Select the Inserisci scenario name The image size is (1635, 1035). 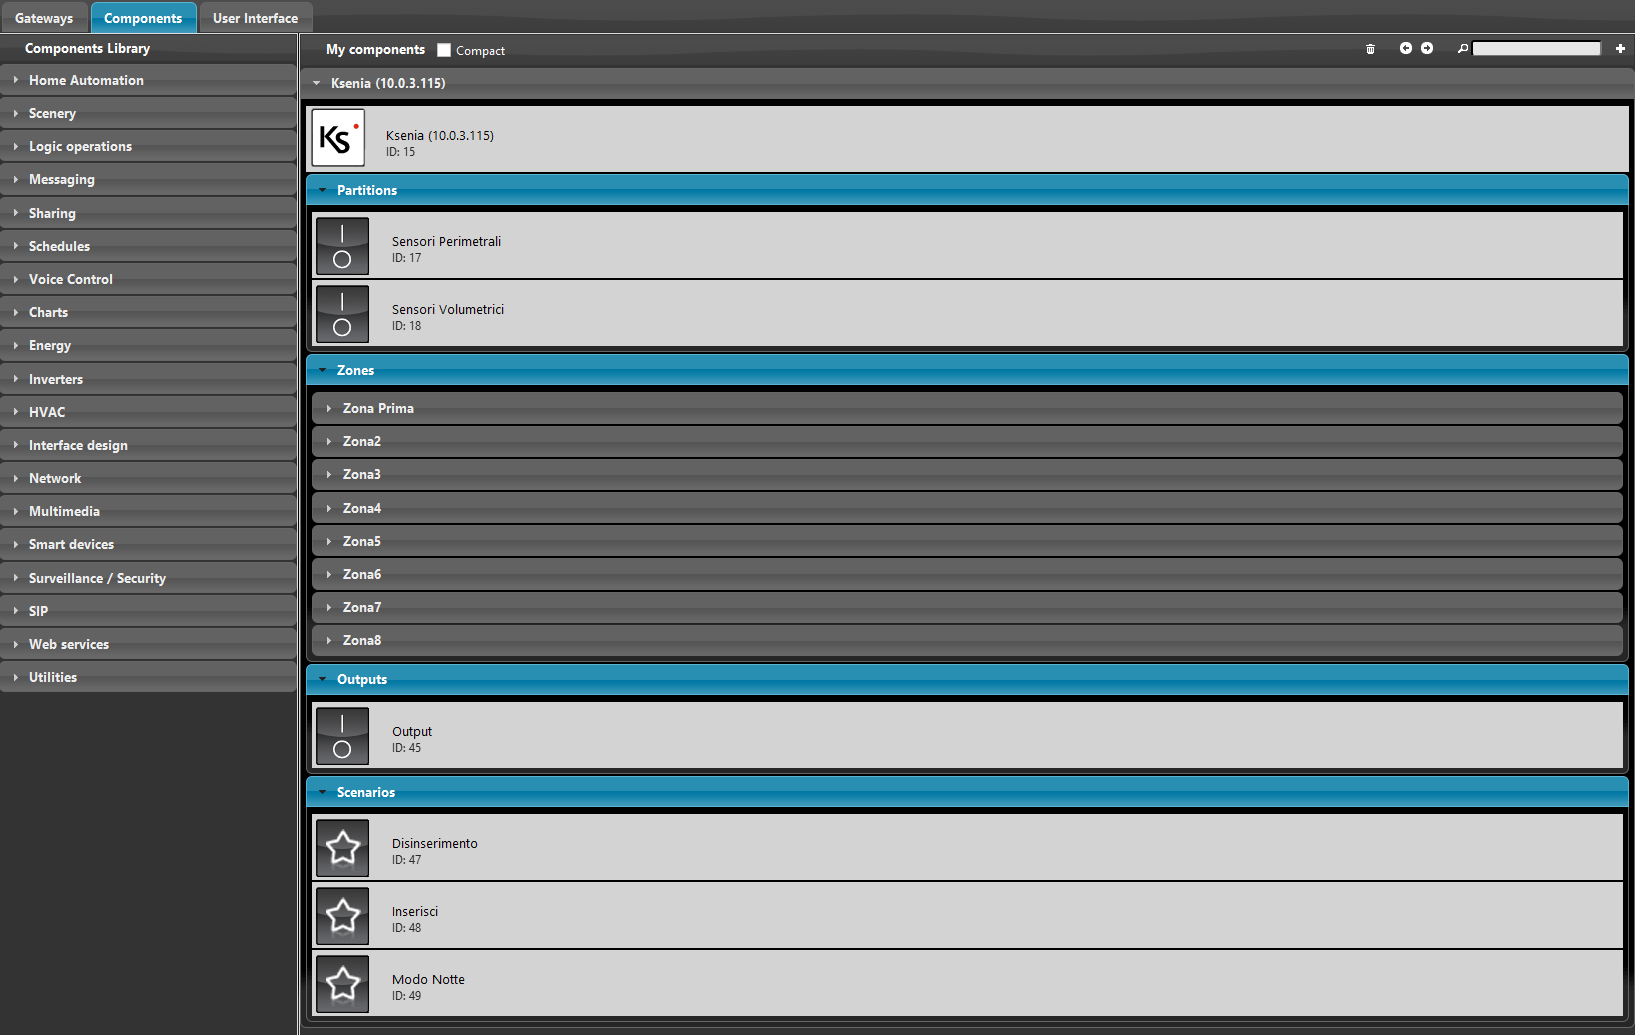tap(415, 911)
